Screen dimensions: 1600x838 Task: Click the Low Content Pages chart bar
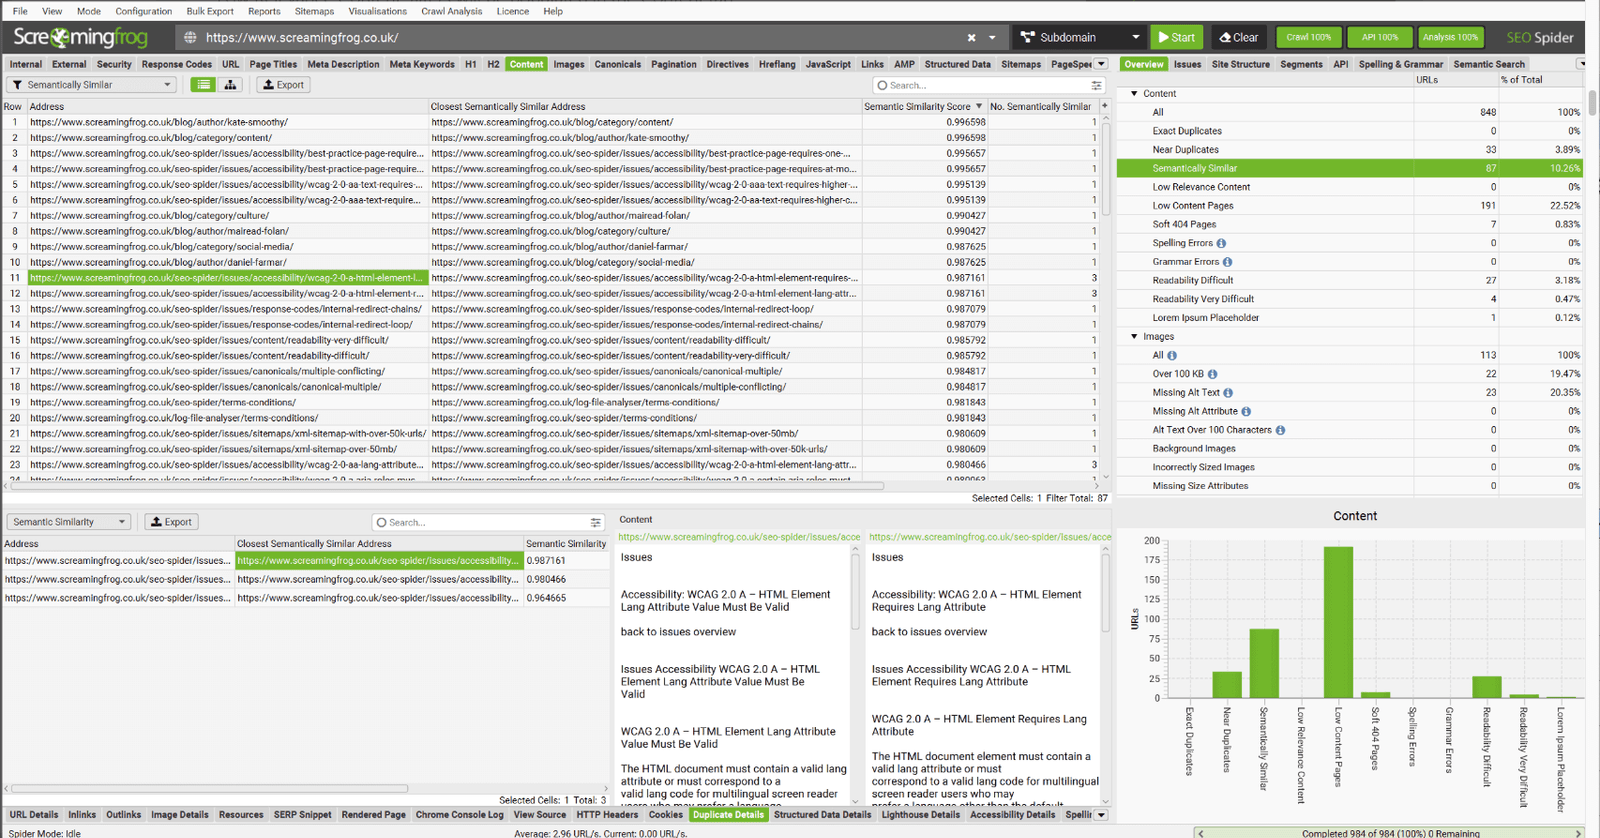click(x=1338, y=621)
